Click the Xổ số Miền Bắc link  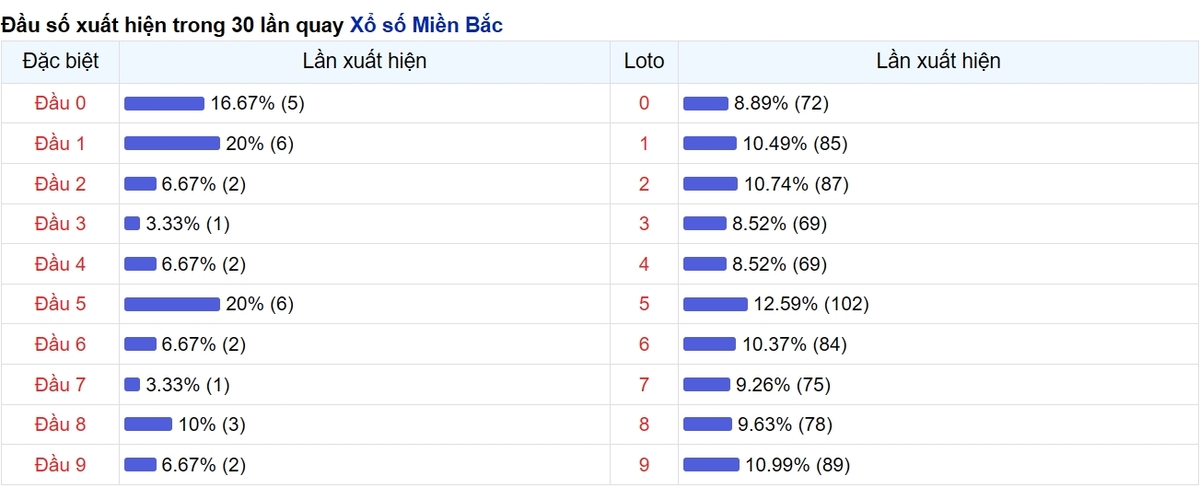click(x=426, y=25)
